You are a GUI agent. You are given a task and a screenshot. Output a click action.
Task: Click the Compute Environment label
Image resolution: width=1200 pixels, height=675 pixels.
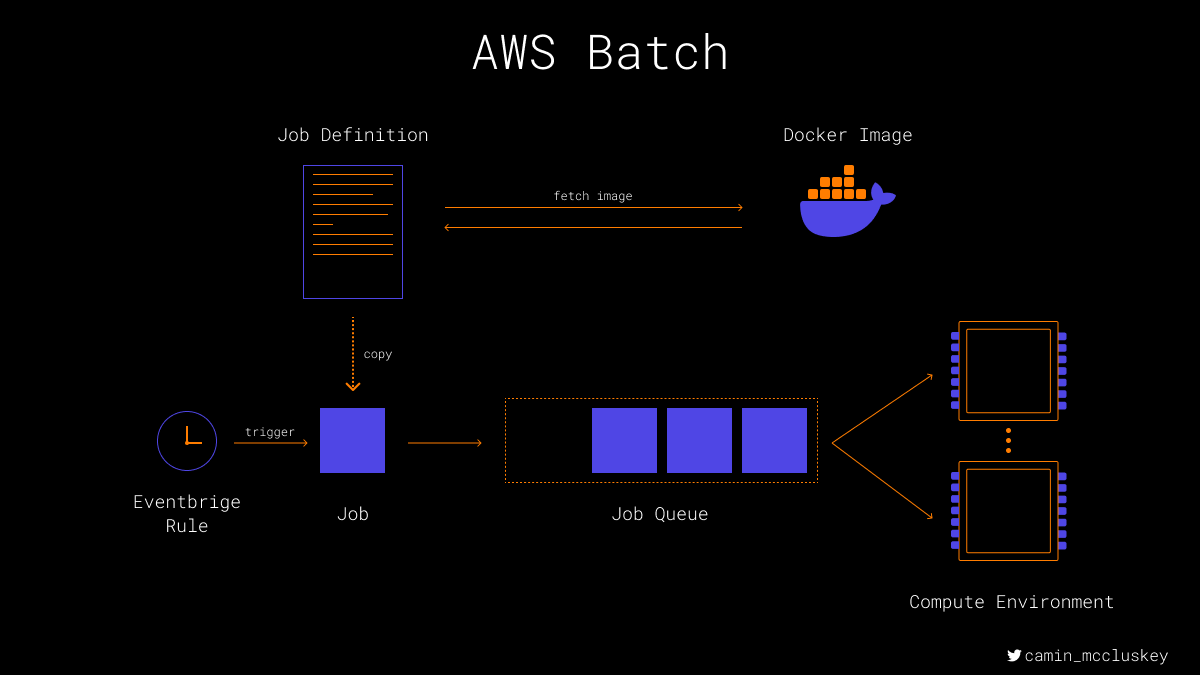[x=1011, y=602]
